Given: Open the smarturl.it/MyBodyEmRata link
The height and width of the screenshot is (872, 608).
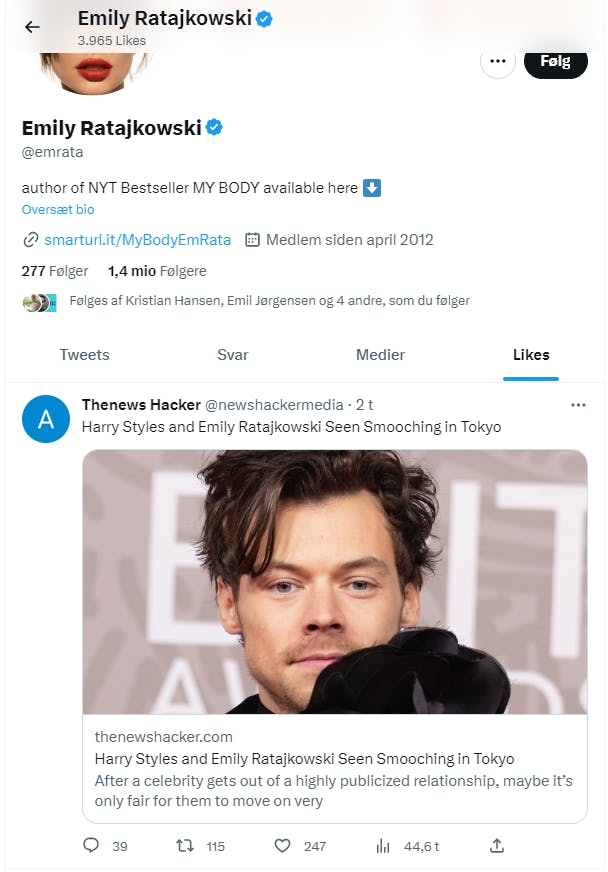Looking at the screenshot, I should tap(137, 240).
